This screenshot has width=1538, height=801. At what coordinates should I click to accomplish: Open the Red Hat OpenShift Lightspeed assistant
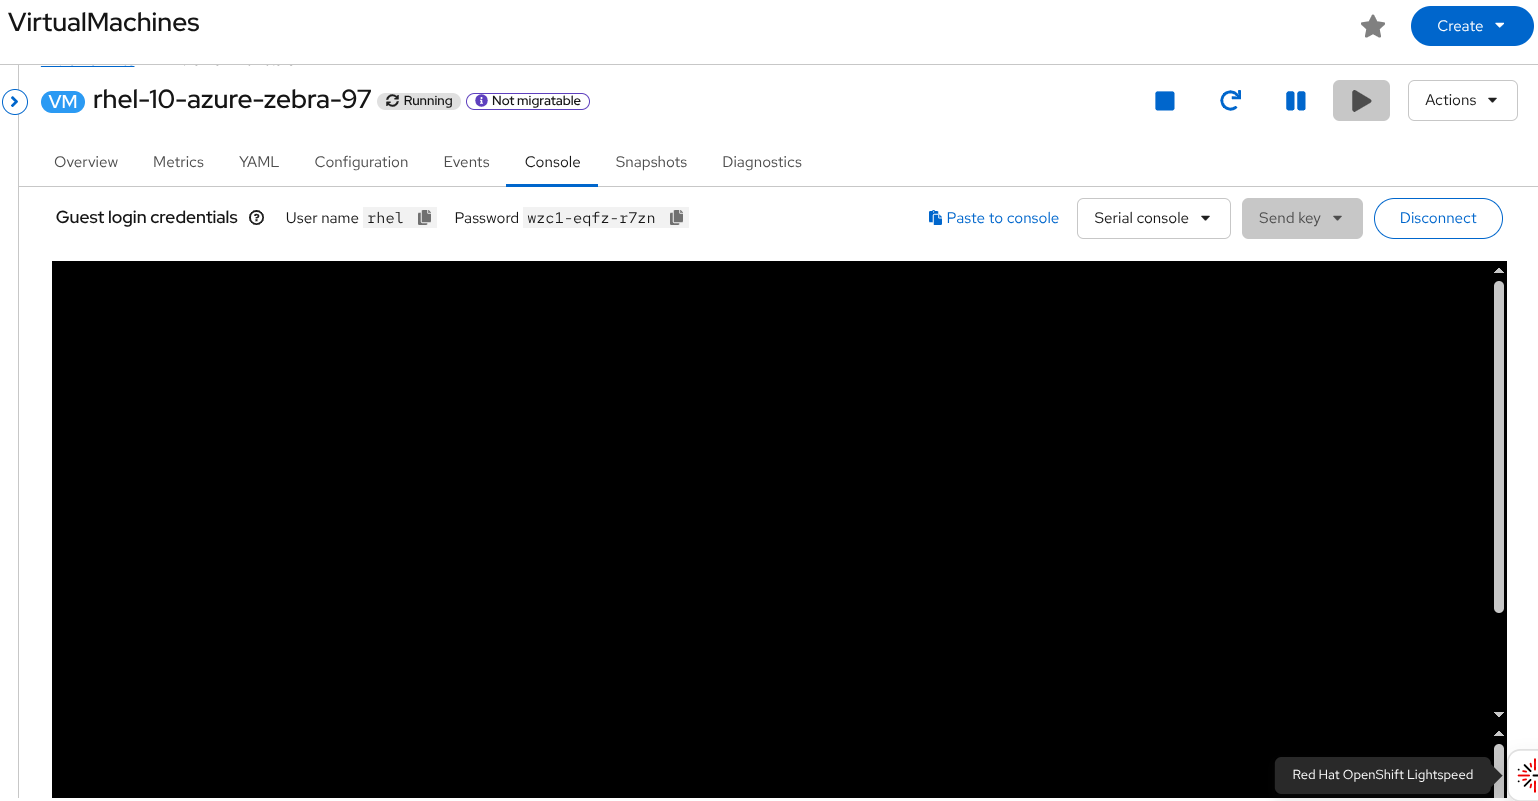[x=1525, y=774]
